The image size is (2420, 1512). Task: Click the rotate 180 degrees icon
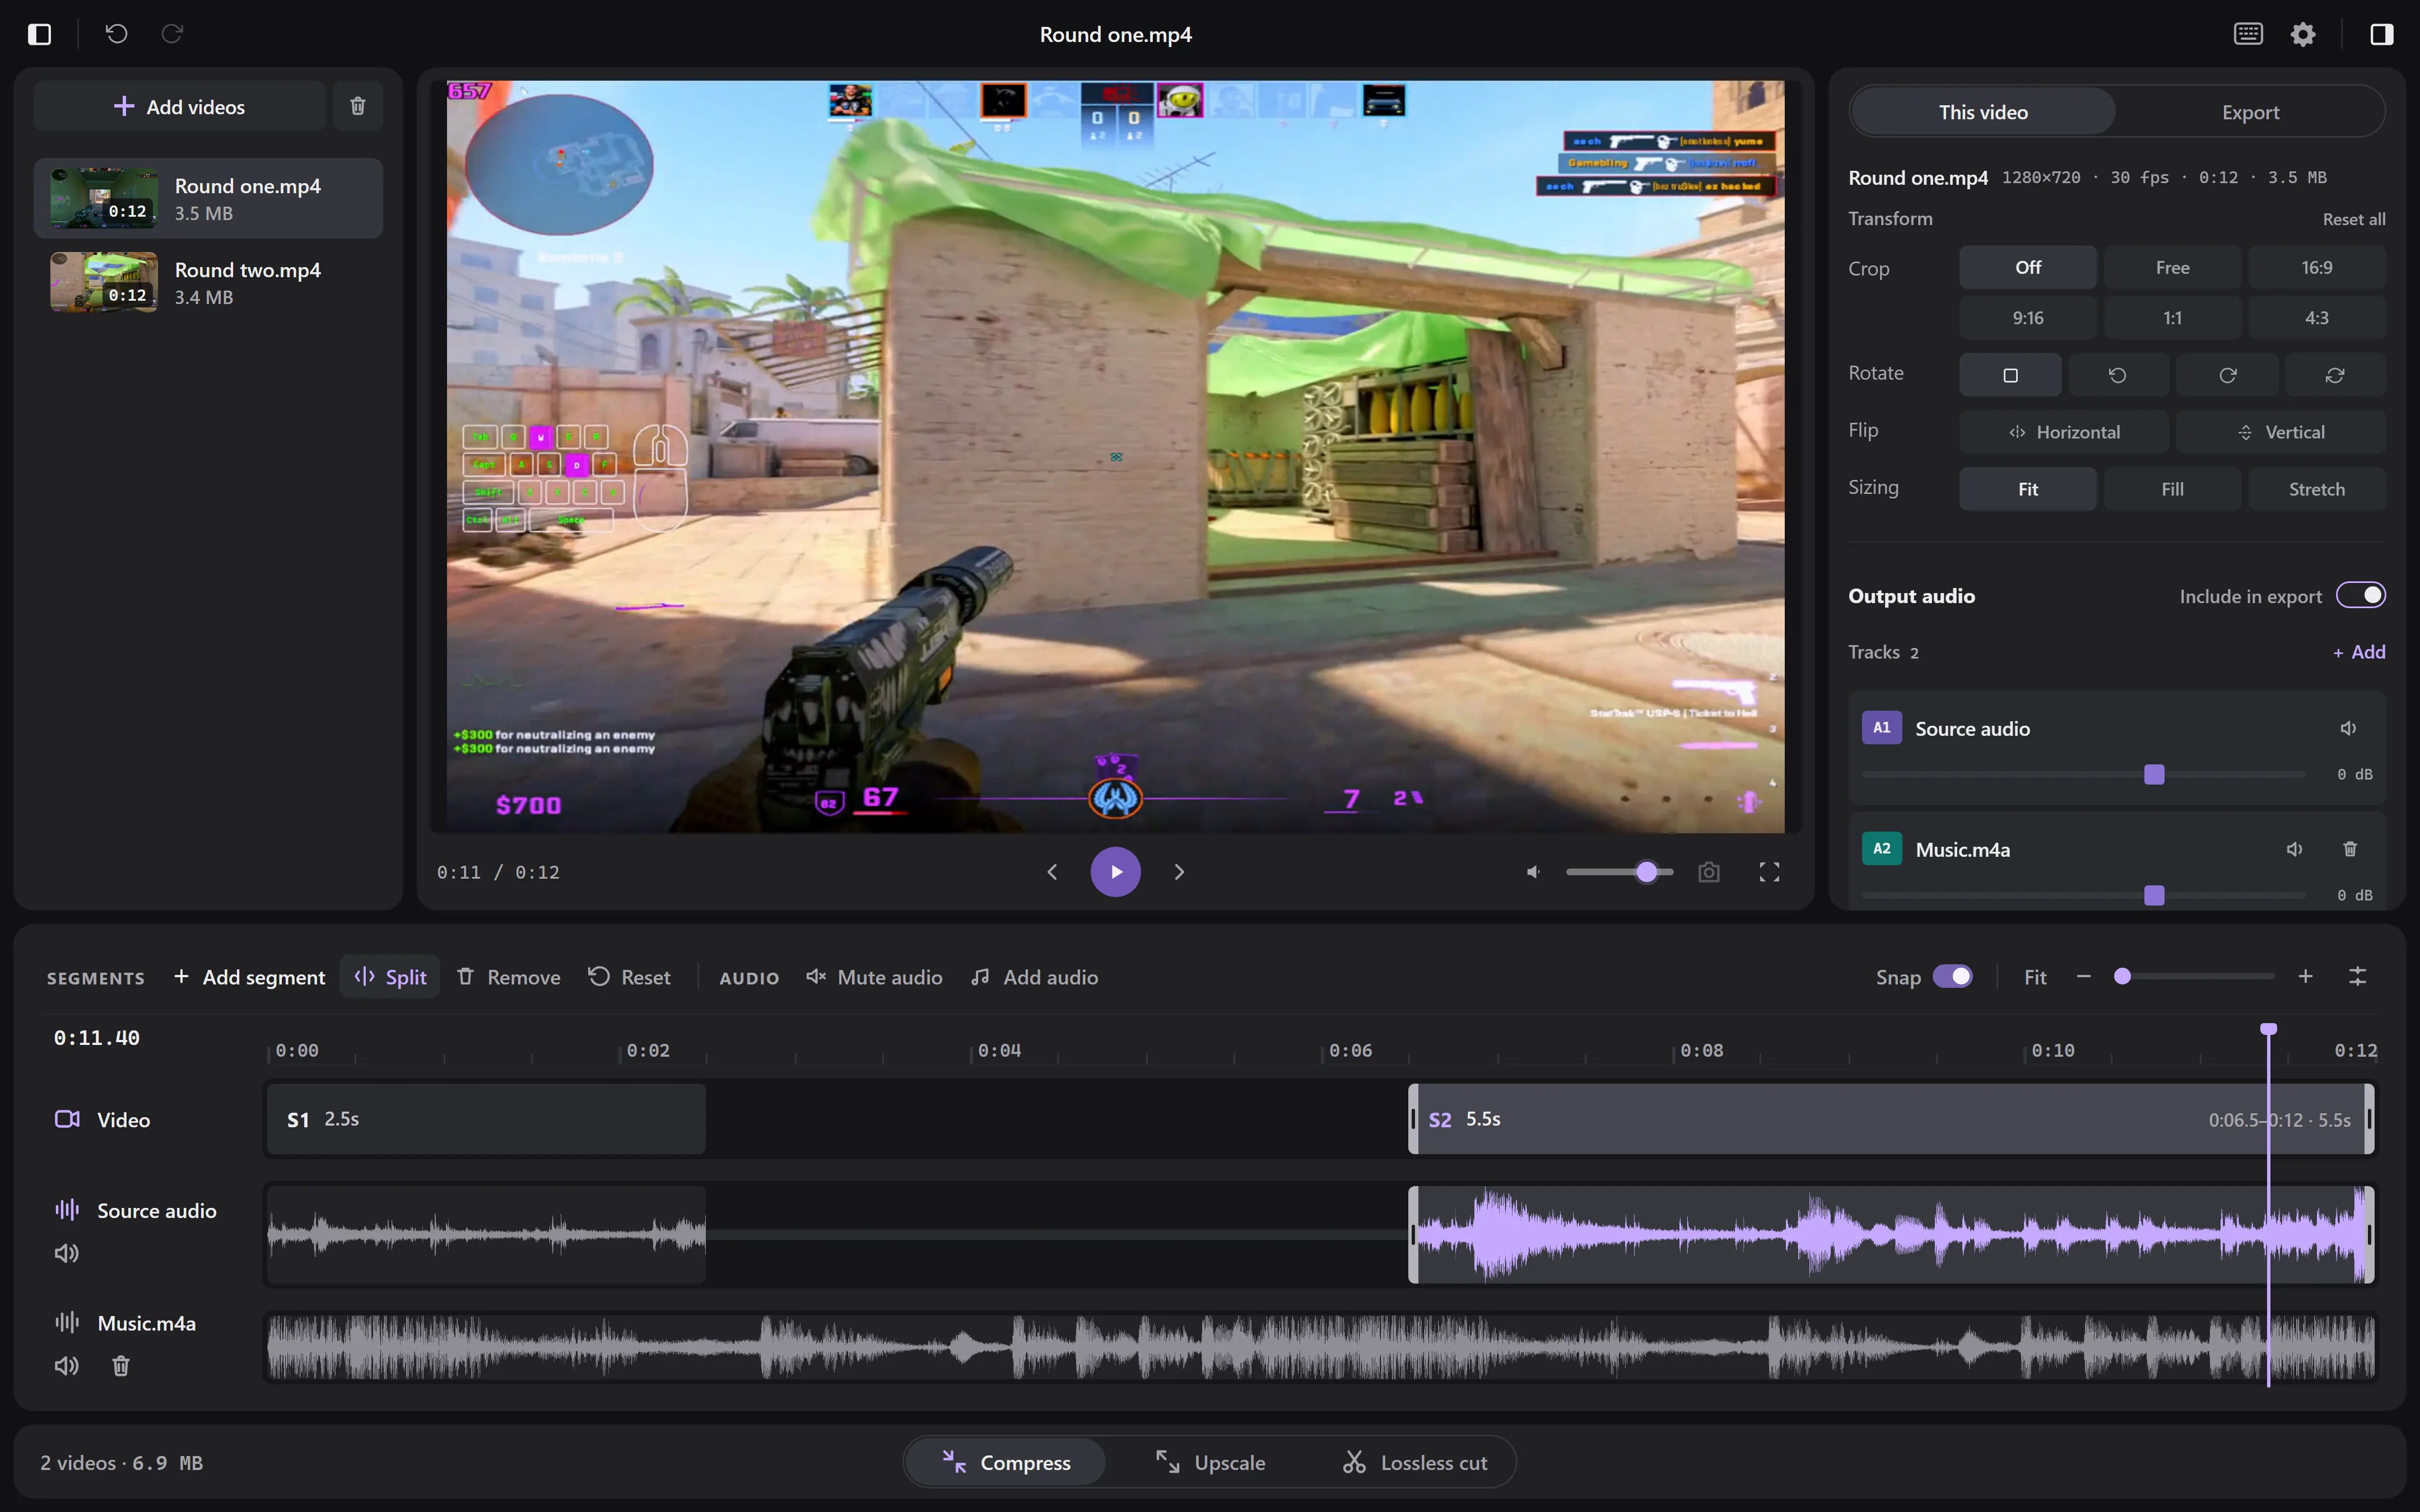click(2335, 375)
